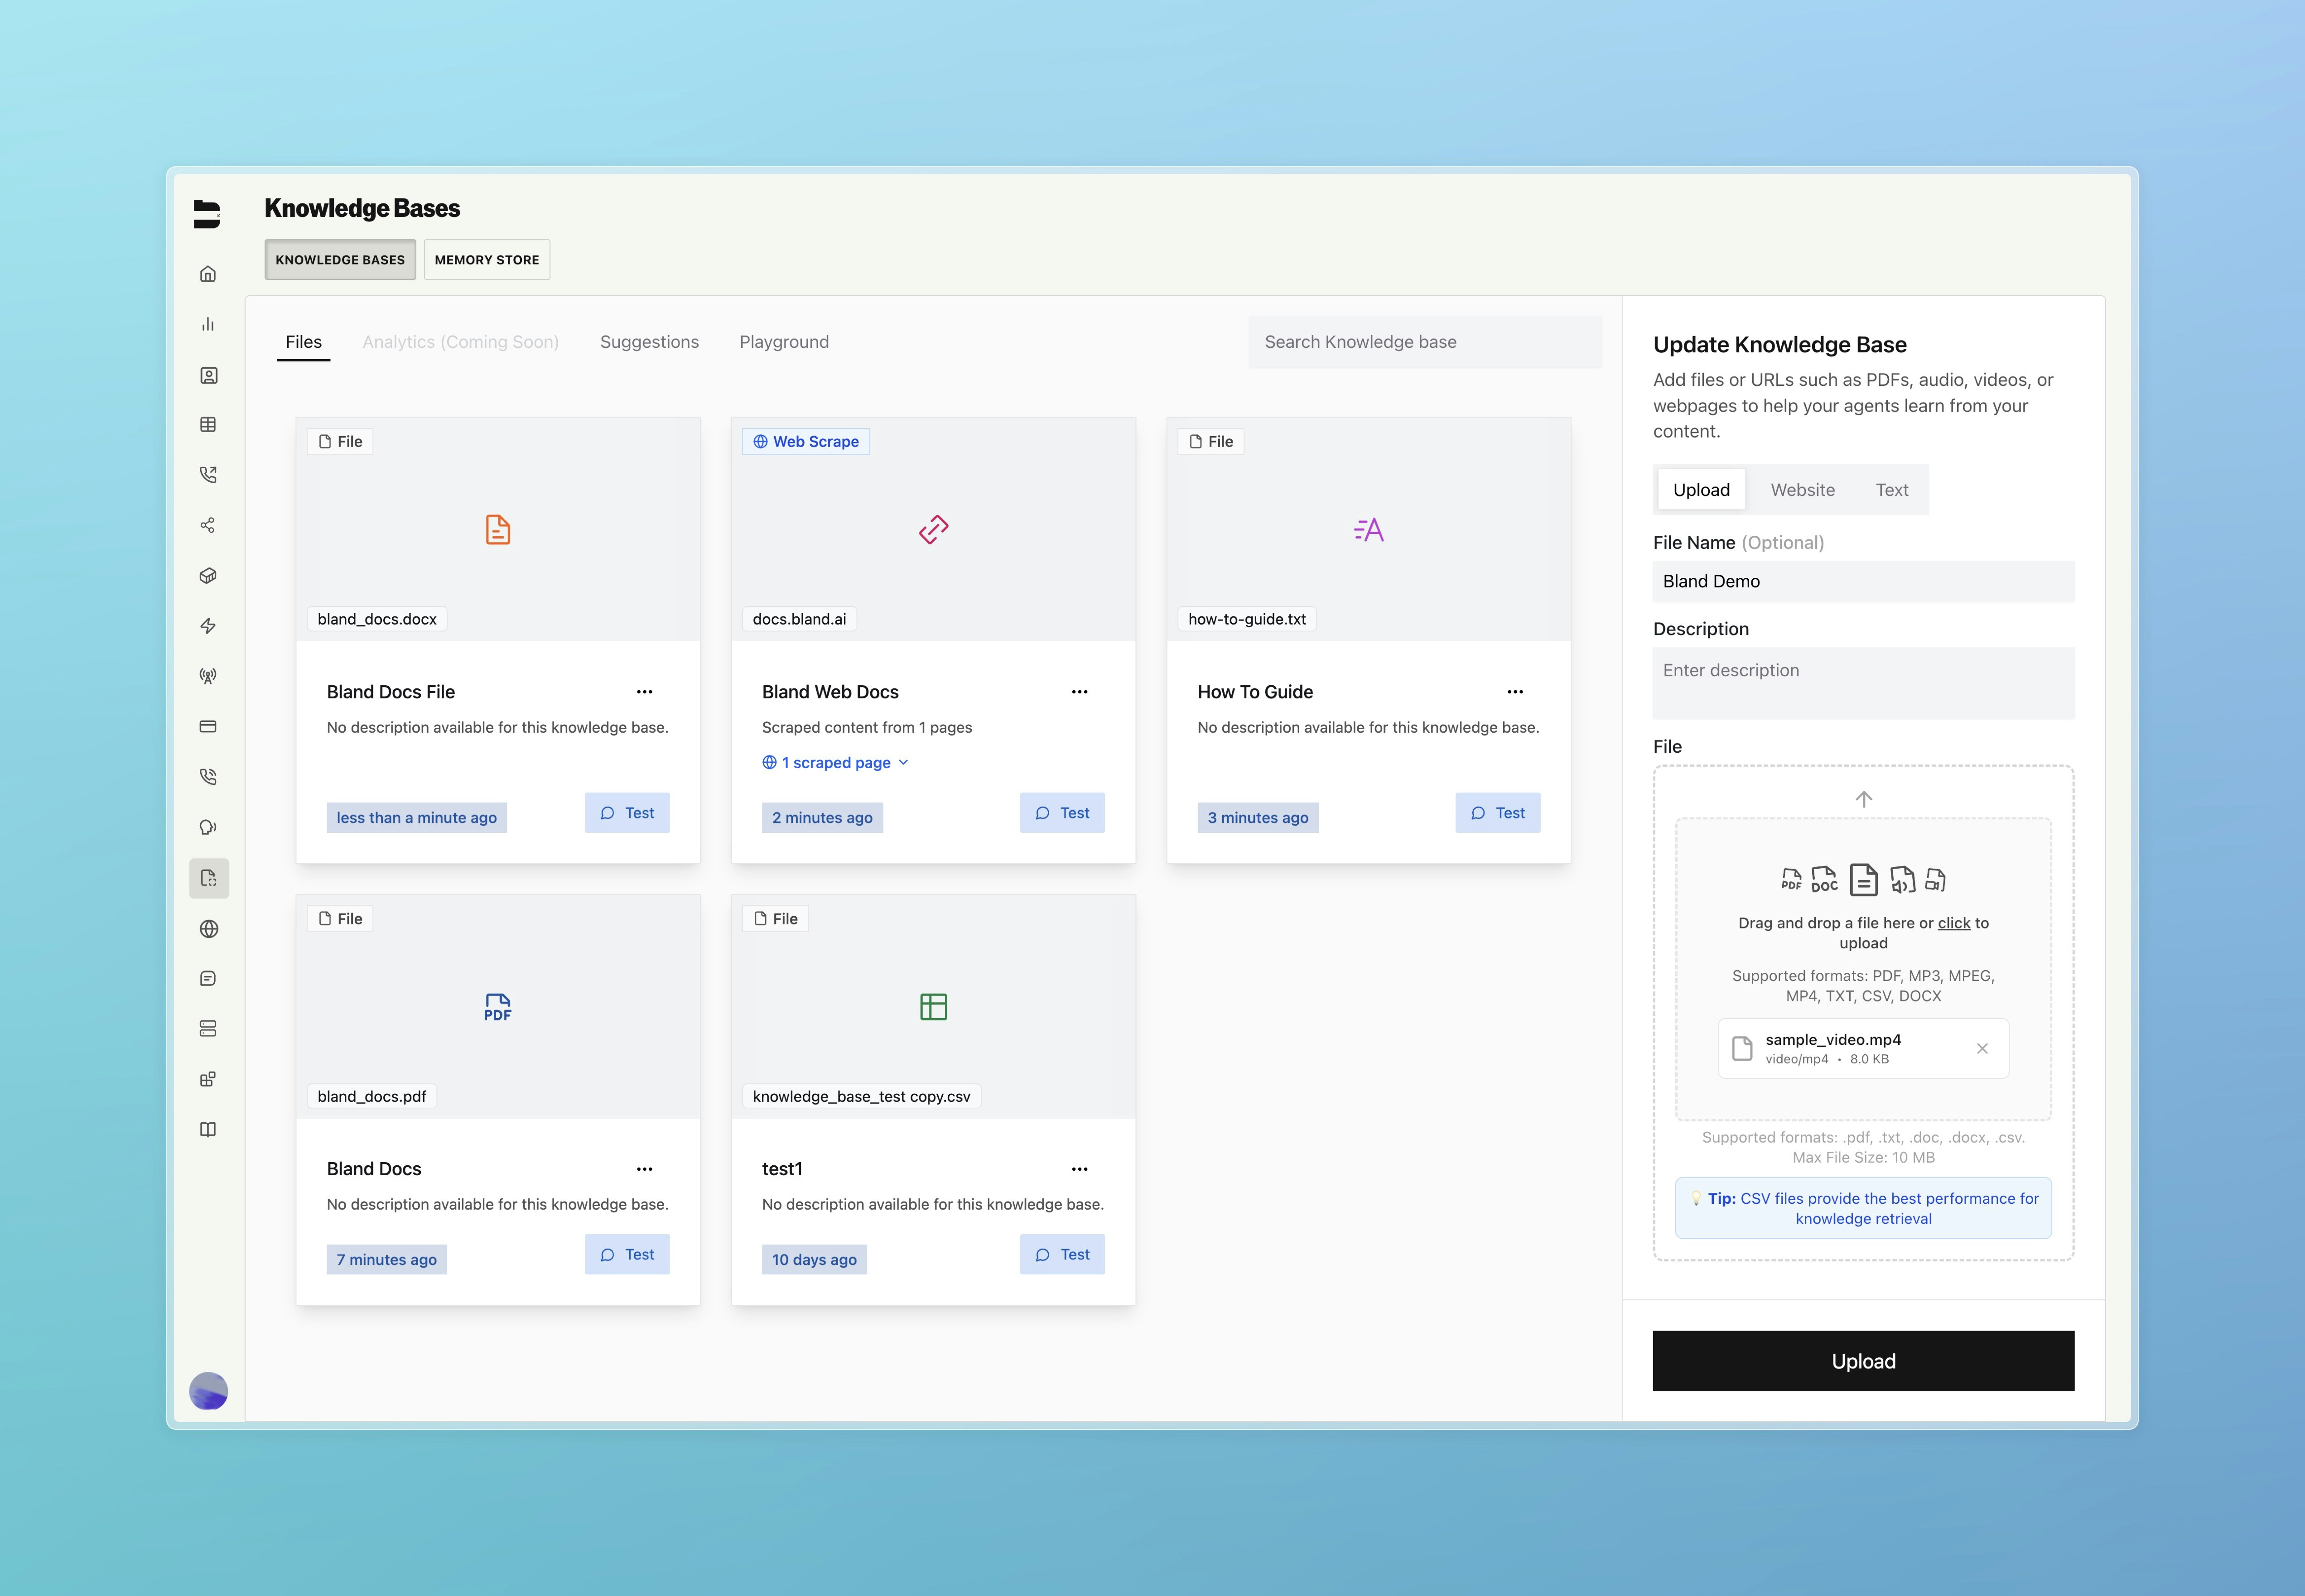Open three-dot menu for How To Guide
Screen dimensions: 2305x1596
point(1515,692)
